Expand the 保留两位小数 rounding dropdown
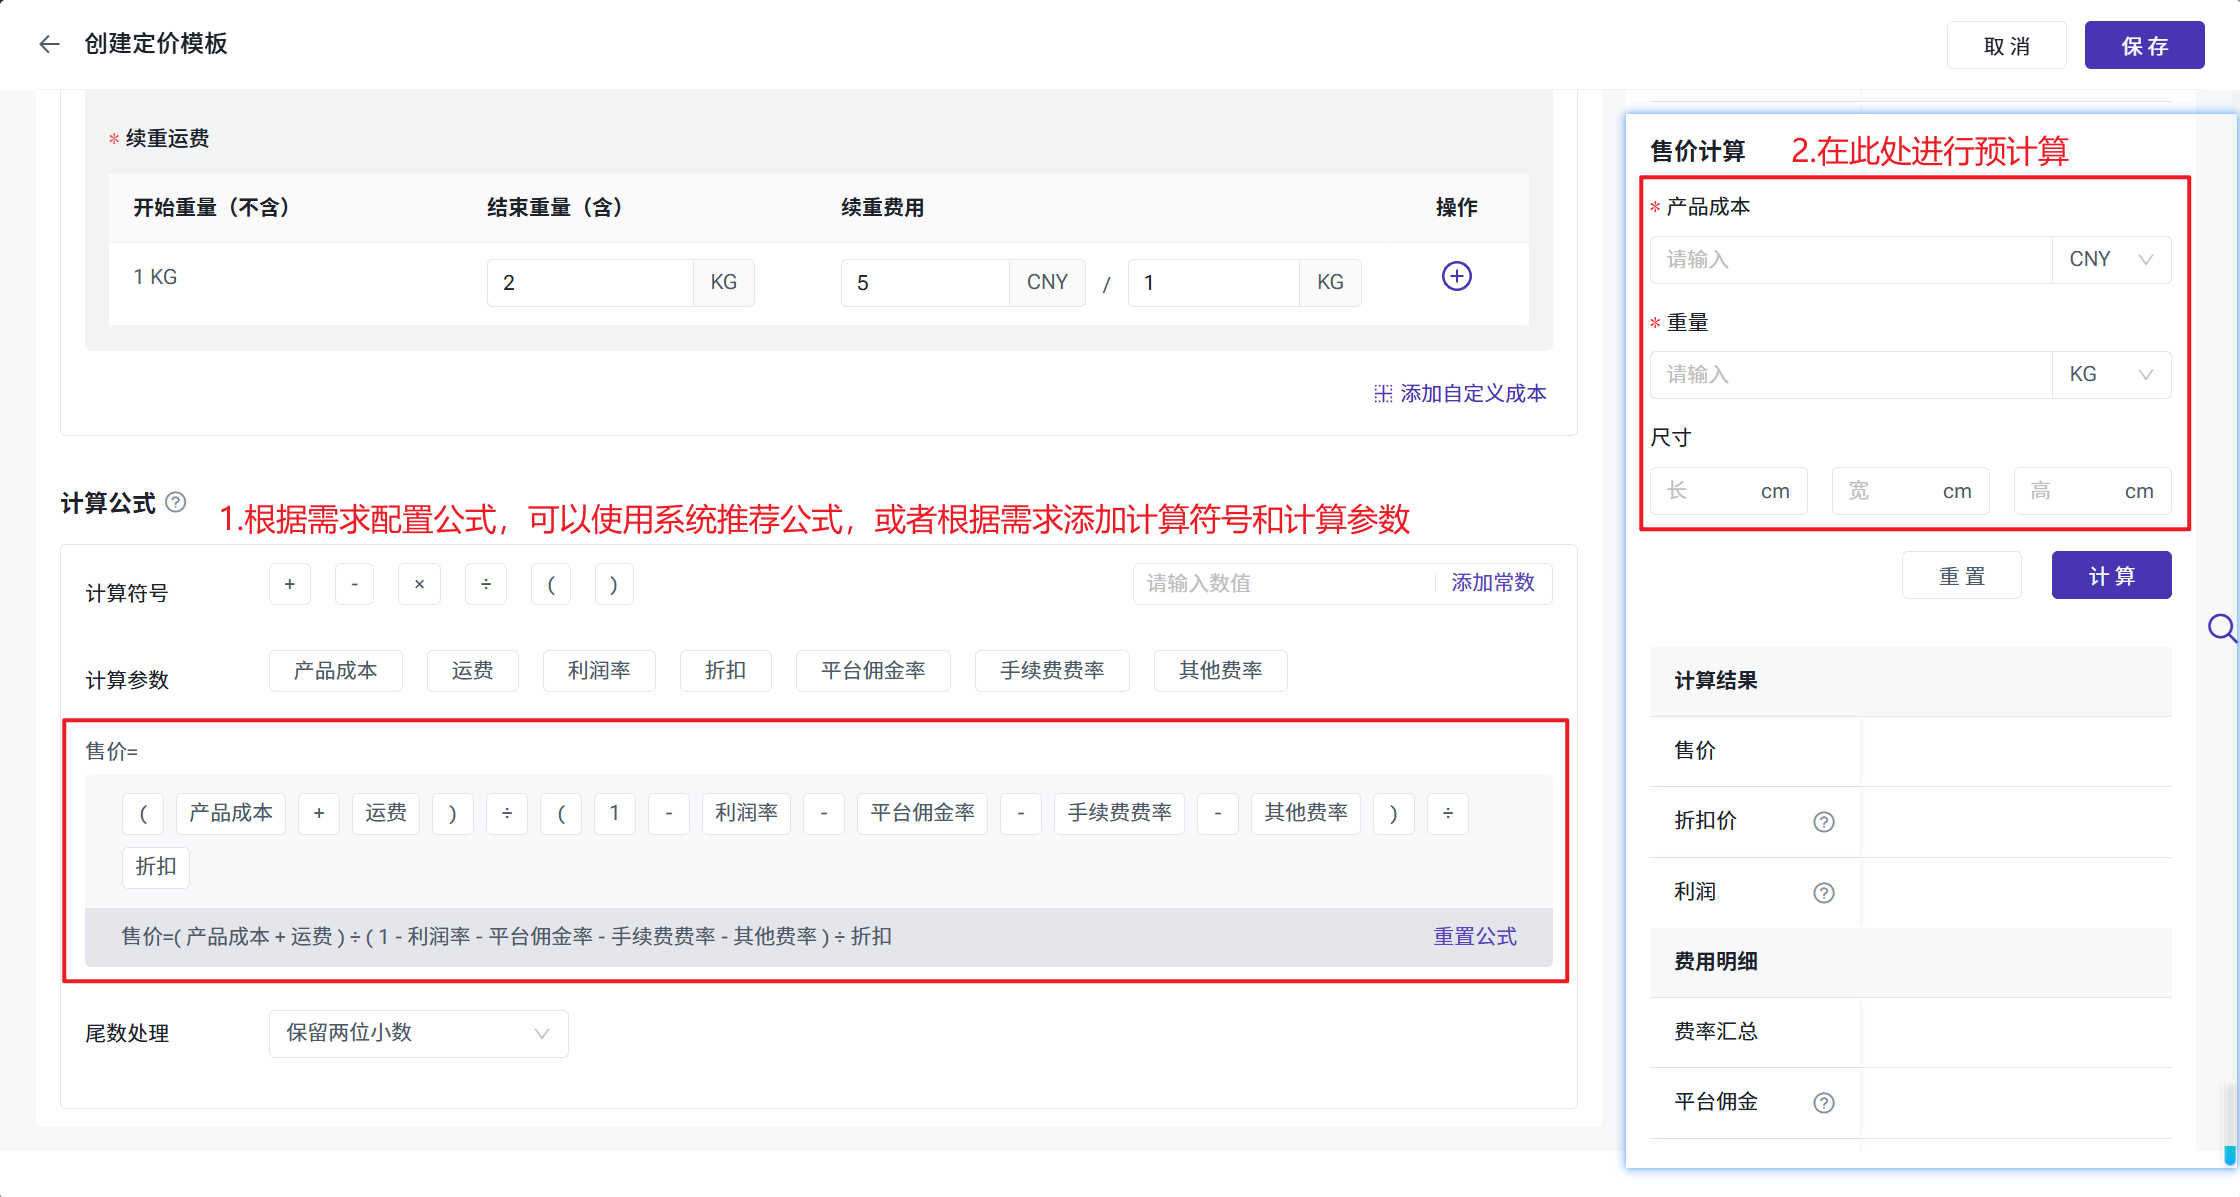The image size is (2240, 1197). click(x=418, y=1033)
